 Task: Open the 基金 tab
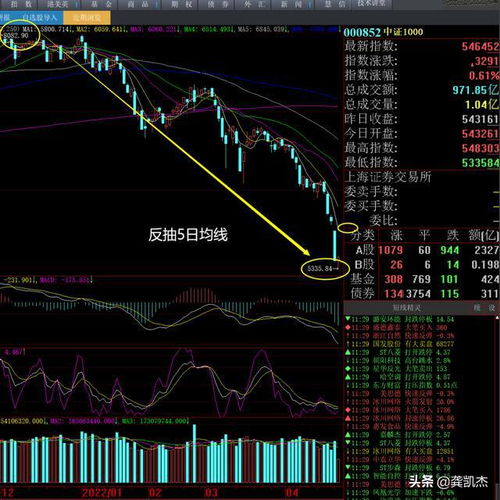pos(101,4)
